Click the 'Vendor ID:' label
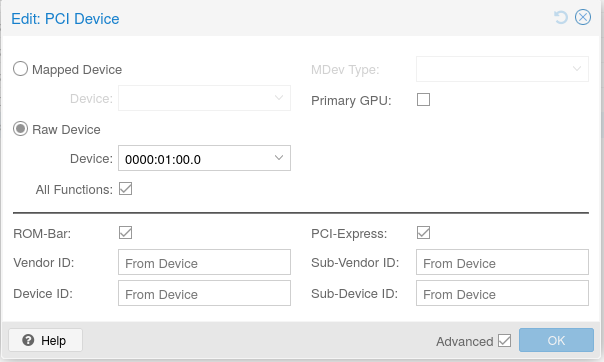The height and width of the screenshot is (362, 604). (x=44, y=263)
